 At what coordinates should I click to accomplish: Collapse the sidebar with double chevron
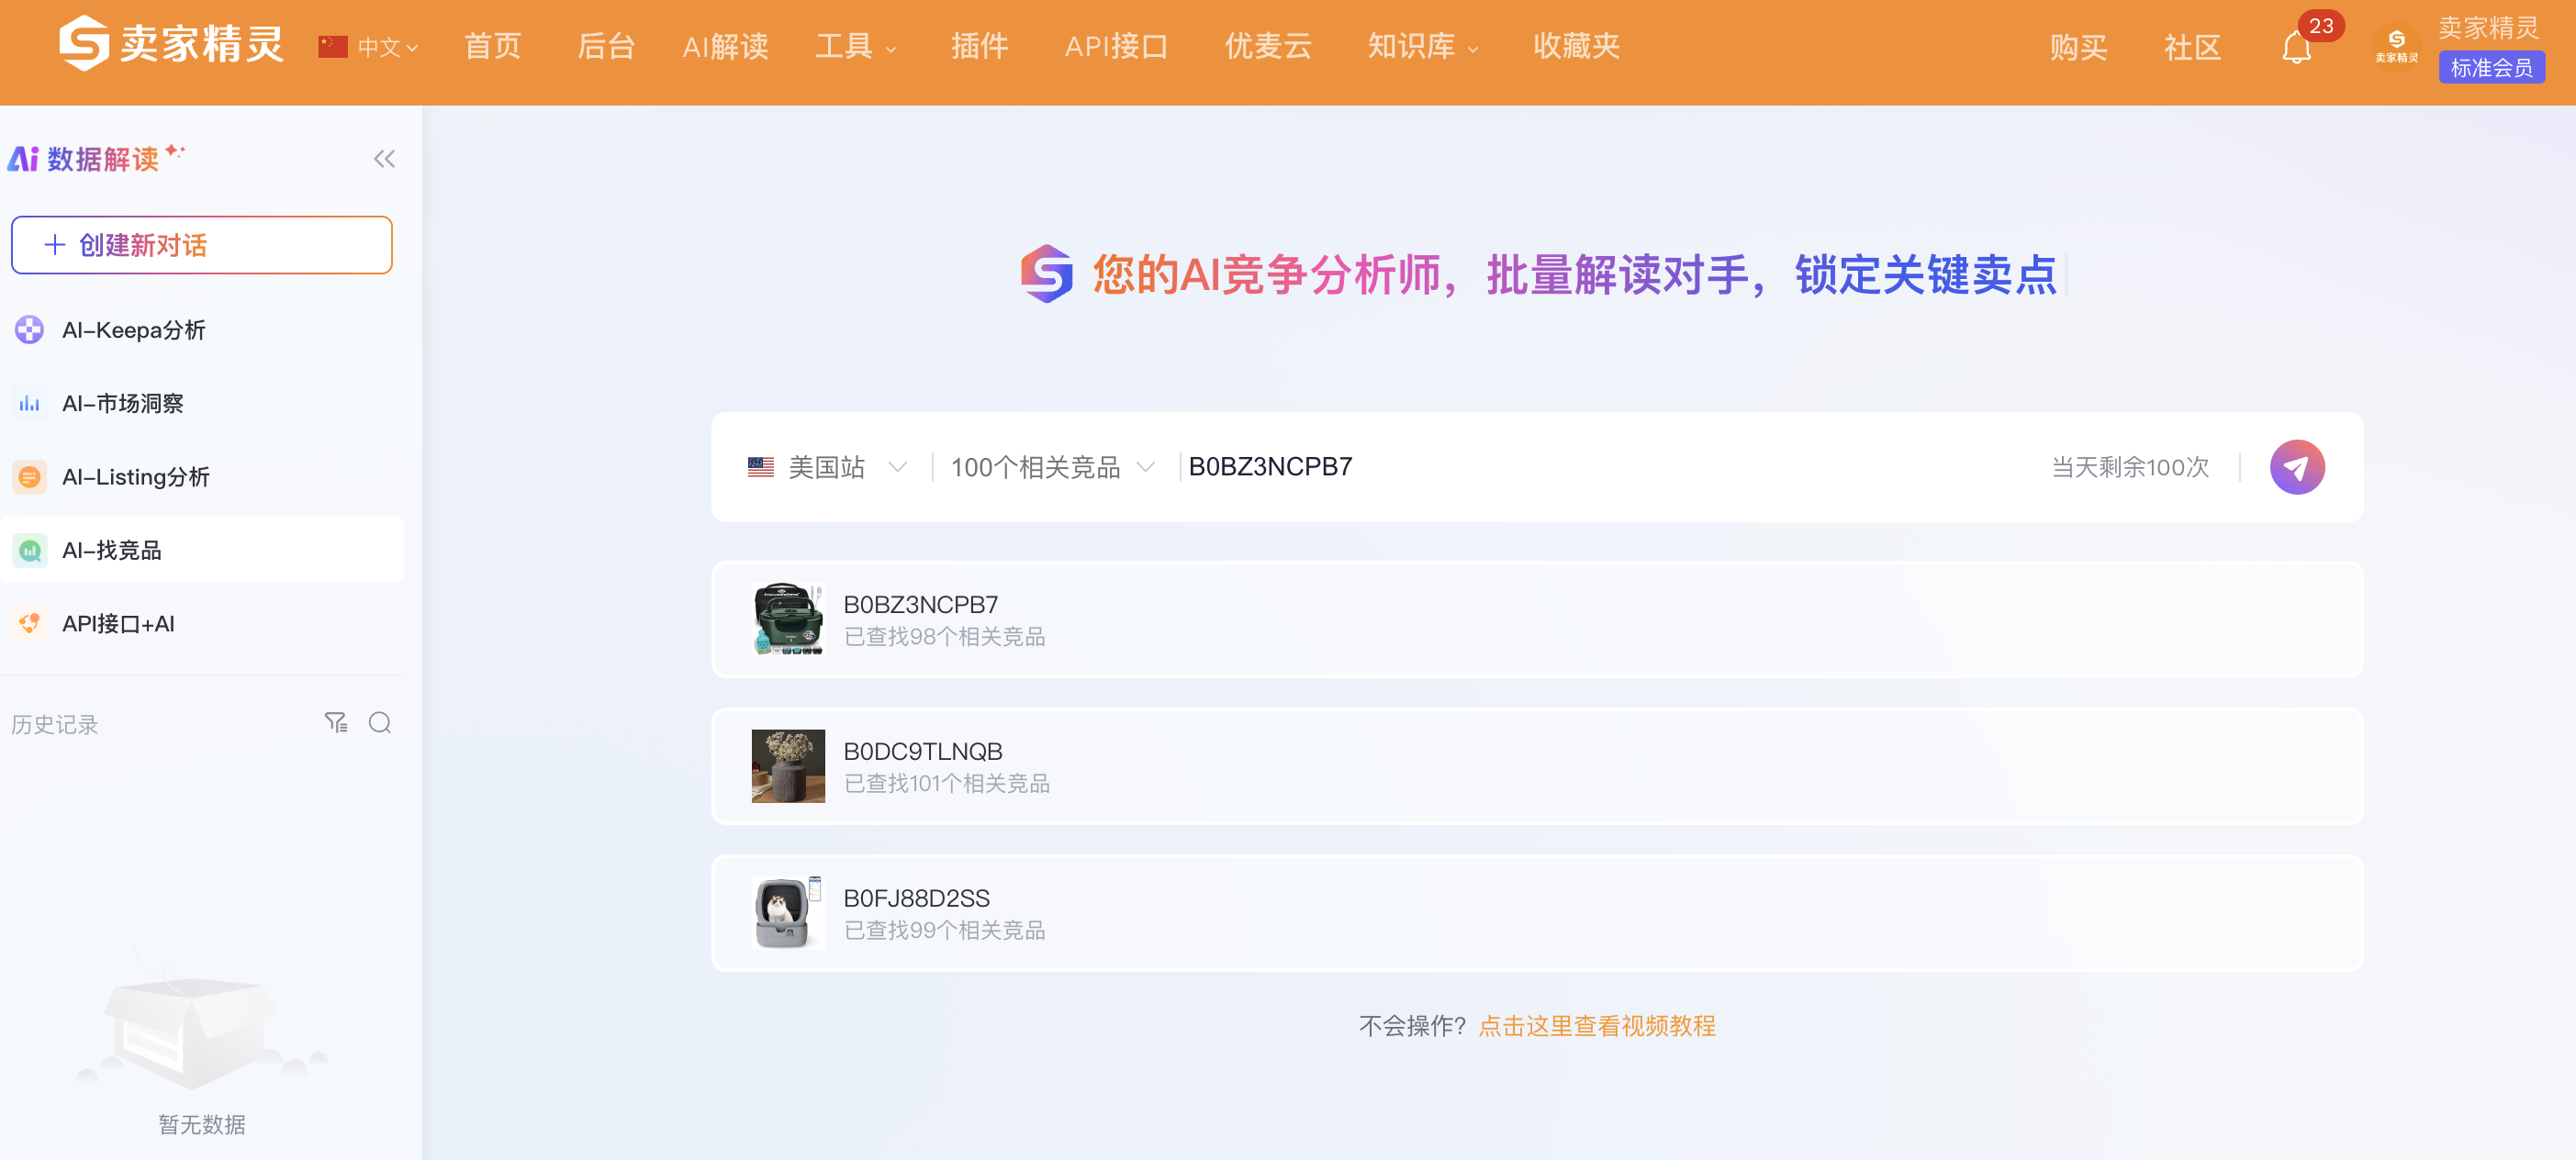(384, 159)
